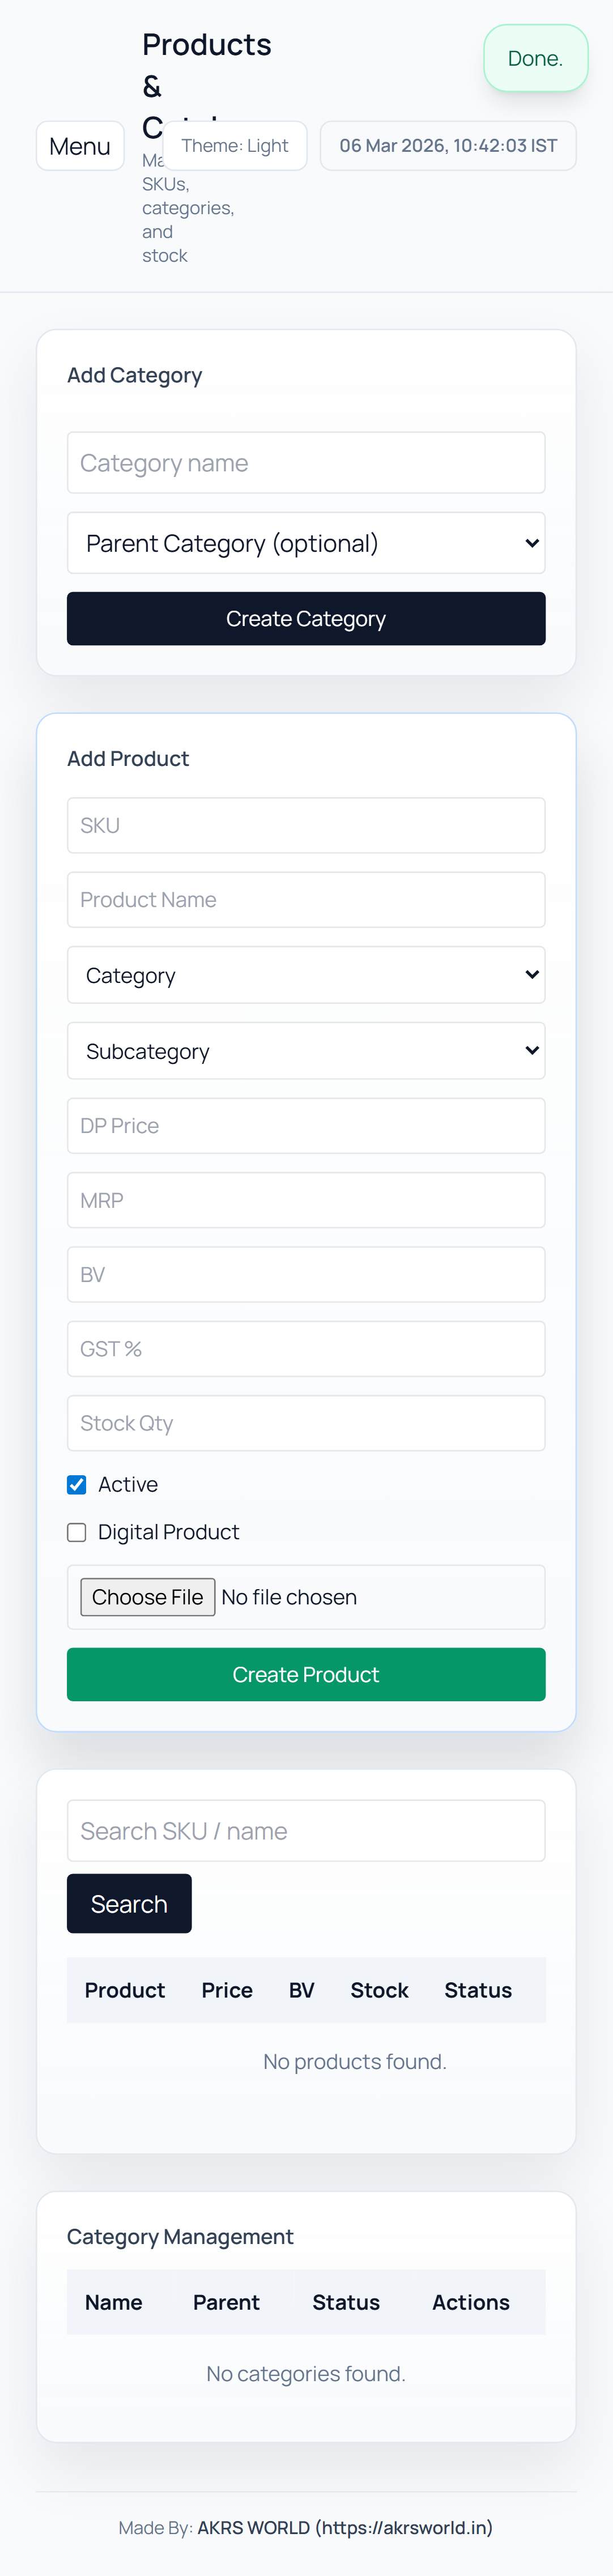Select the DP Price field
The image size is (613, 2576).
coord(306,1126)
